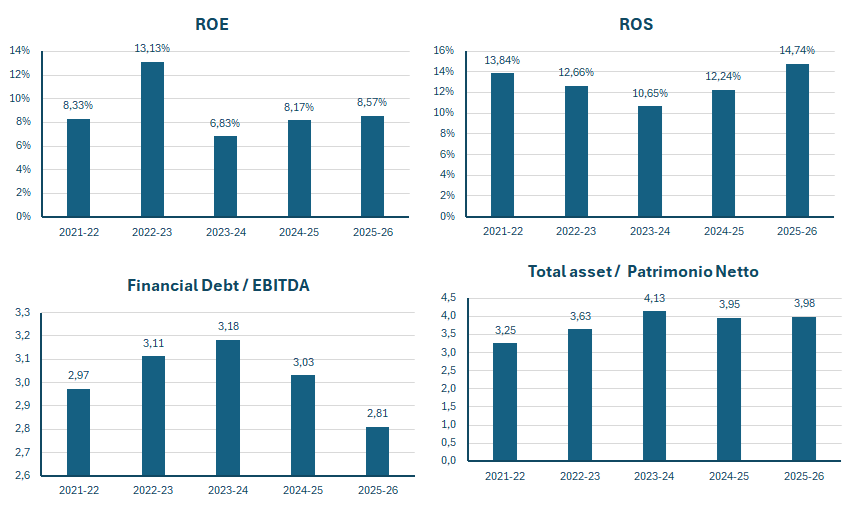Click the 3,11 data label
The height and width of the screenshot is (520, 857).
click(x=153, y=343)
